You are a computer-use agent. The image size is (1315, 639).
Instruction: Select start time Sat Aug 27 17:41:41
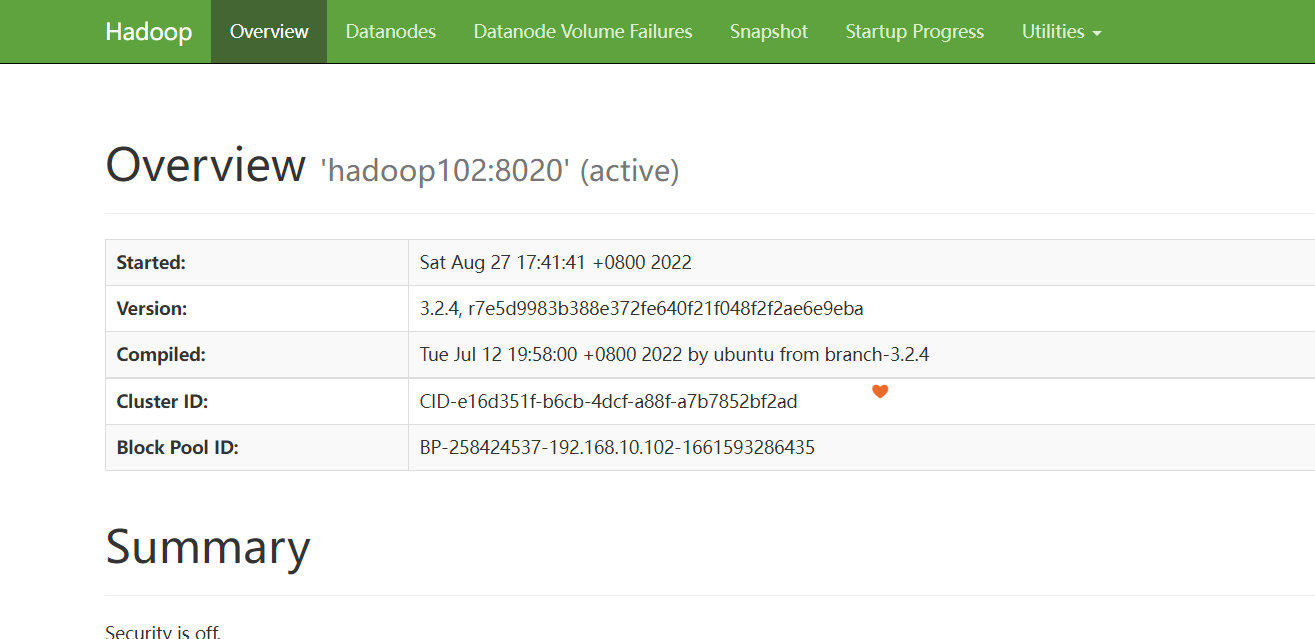pos(556,263)
